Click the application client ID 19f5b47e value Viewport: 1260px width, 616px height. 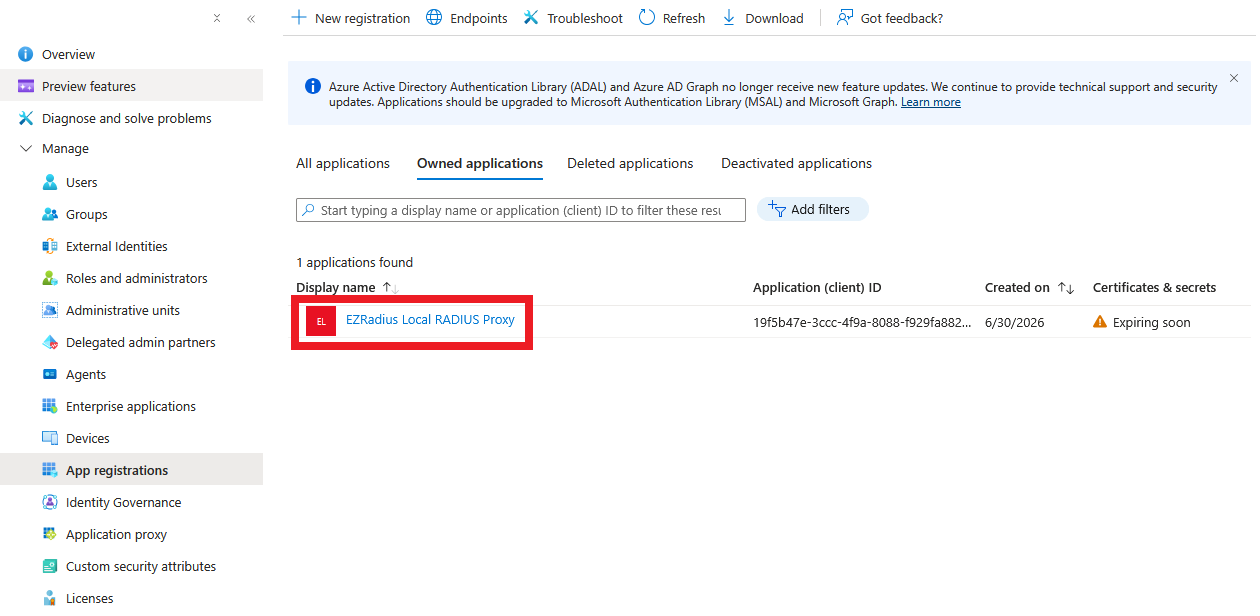point(862,322)
